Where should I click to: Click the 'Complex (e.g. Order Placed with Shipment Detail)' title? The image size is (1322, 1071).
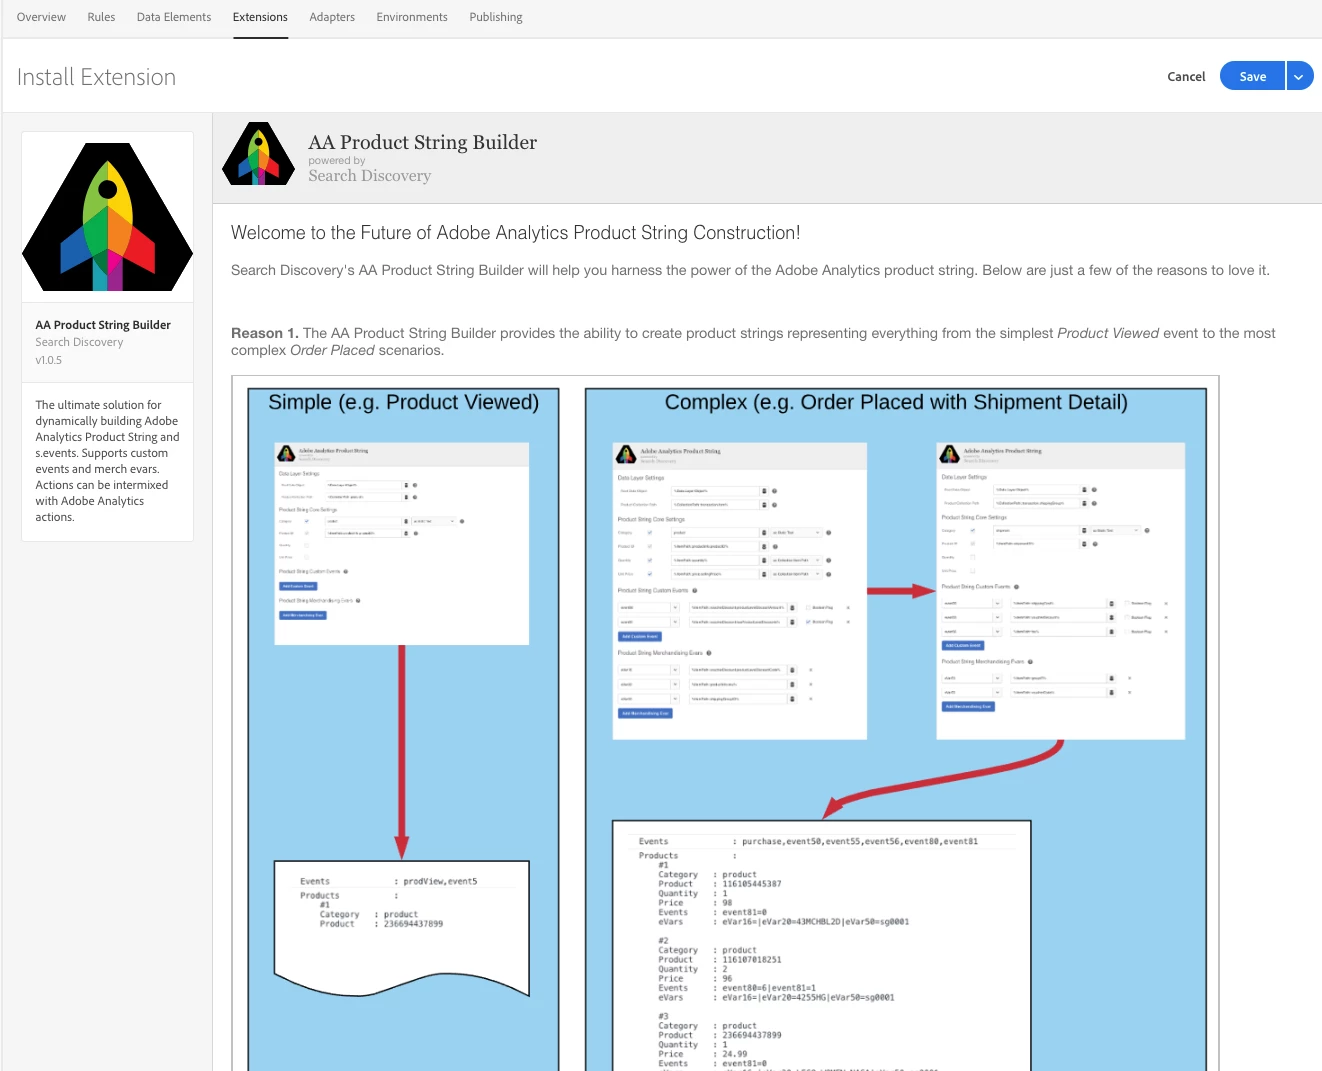point(896,402)
